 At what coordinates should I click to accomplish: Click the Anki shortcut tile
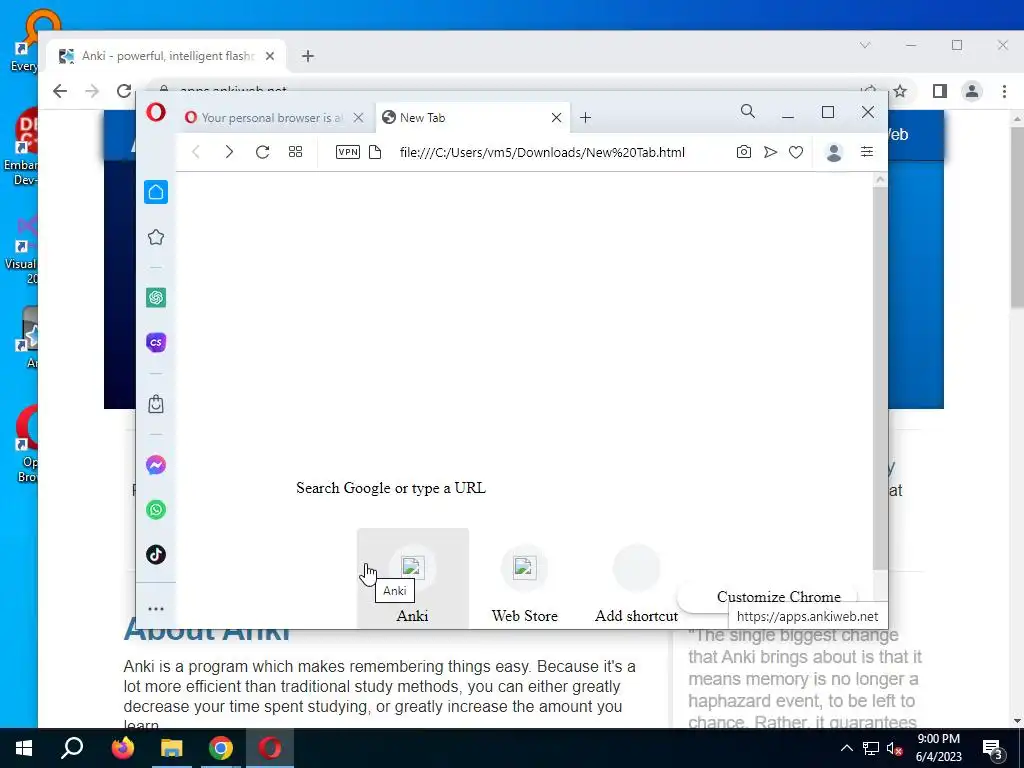click(x=413, y=579)
